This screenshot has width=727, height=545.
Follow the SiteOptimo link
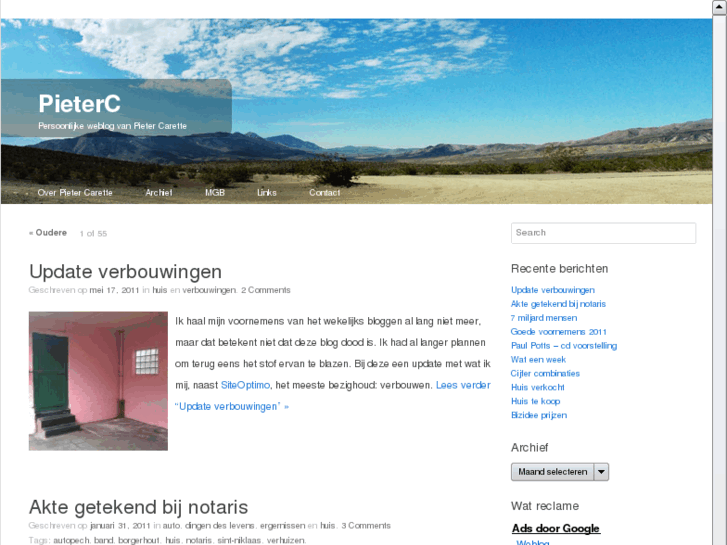coord(245,385)
